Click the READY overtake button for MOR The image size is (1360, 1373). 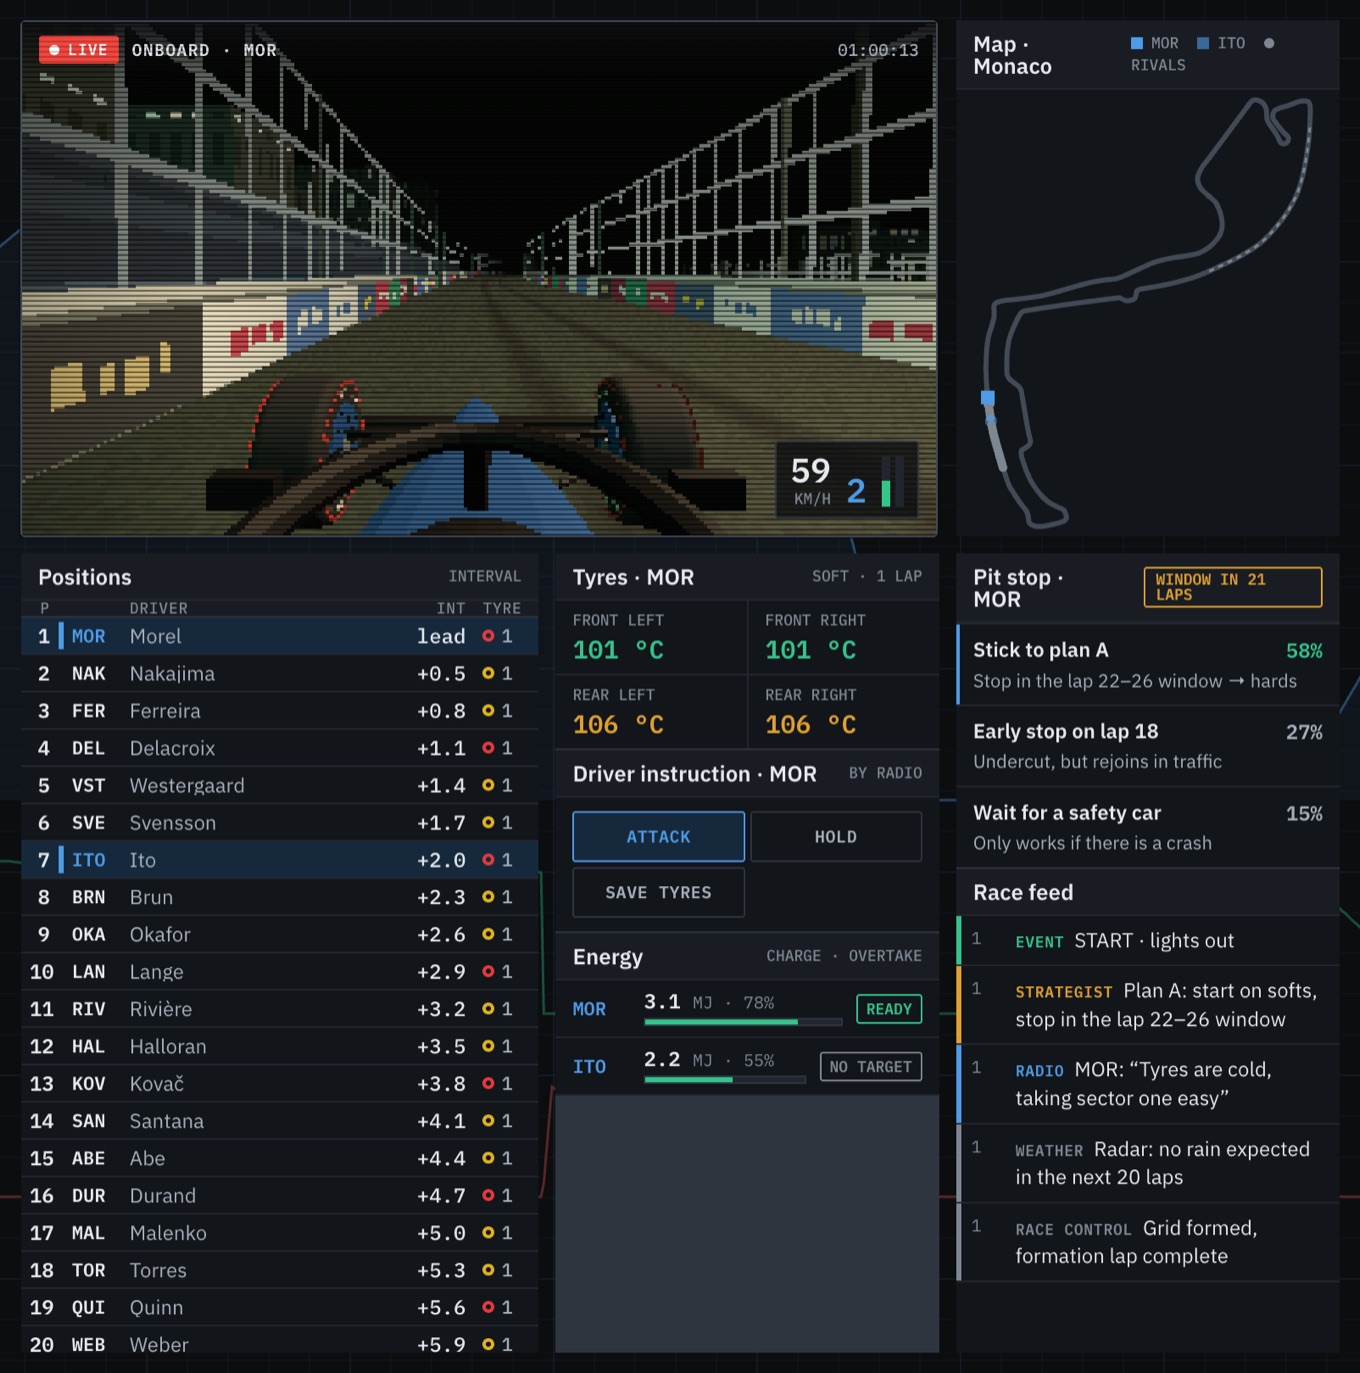click(x=889, y=1009)
